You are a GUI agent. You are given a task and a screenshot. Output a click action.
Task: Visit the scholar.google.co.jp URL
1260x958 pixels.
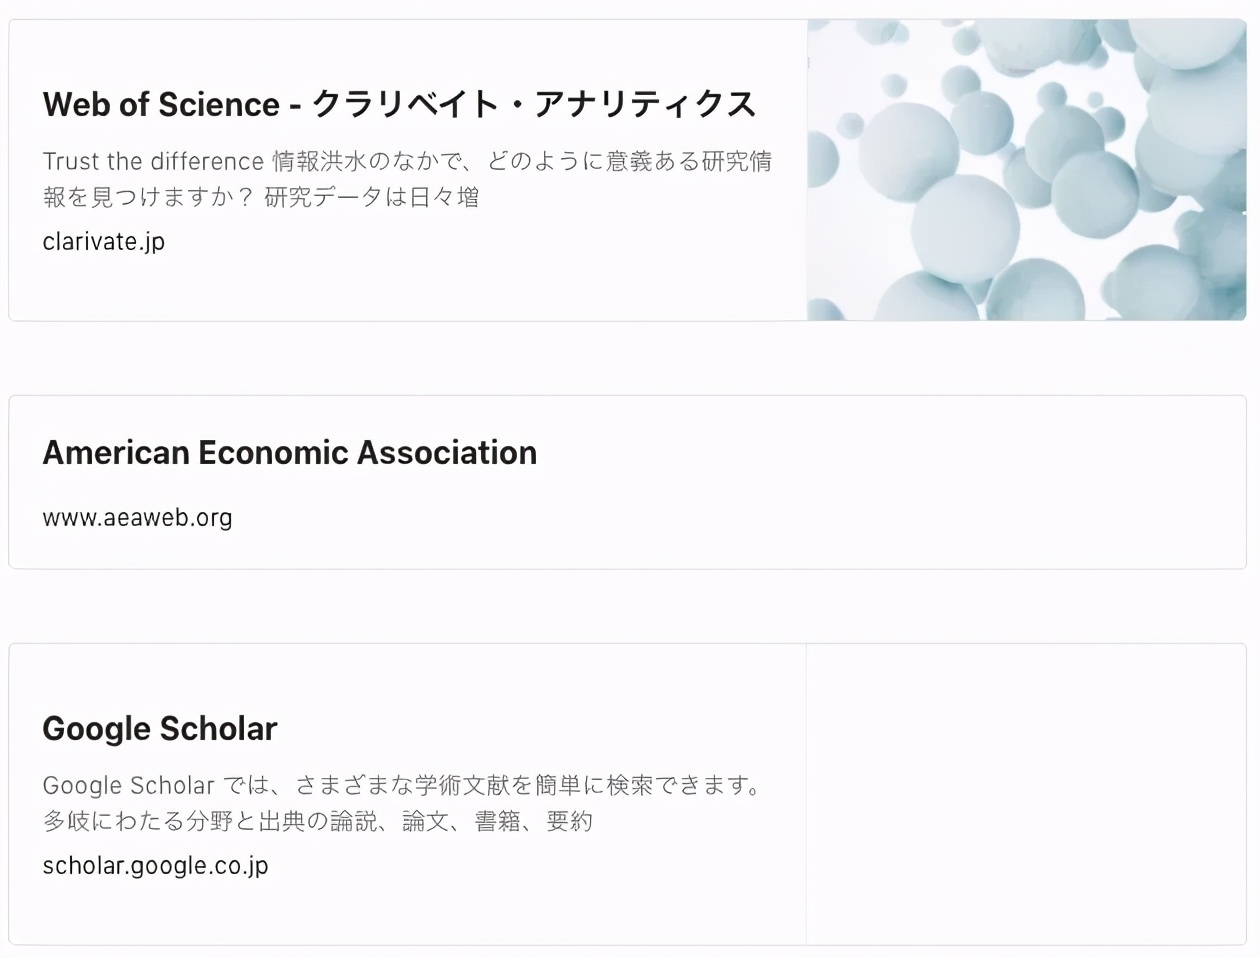(x=155, y=864)
